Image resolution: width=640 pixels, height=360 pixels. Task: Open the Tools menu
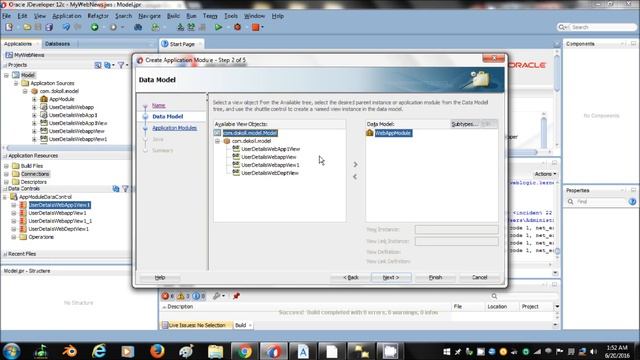tap(231, 16)
